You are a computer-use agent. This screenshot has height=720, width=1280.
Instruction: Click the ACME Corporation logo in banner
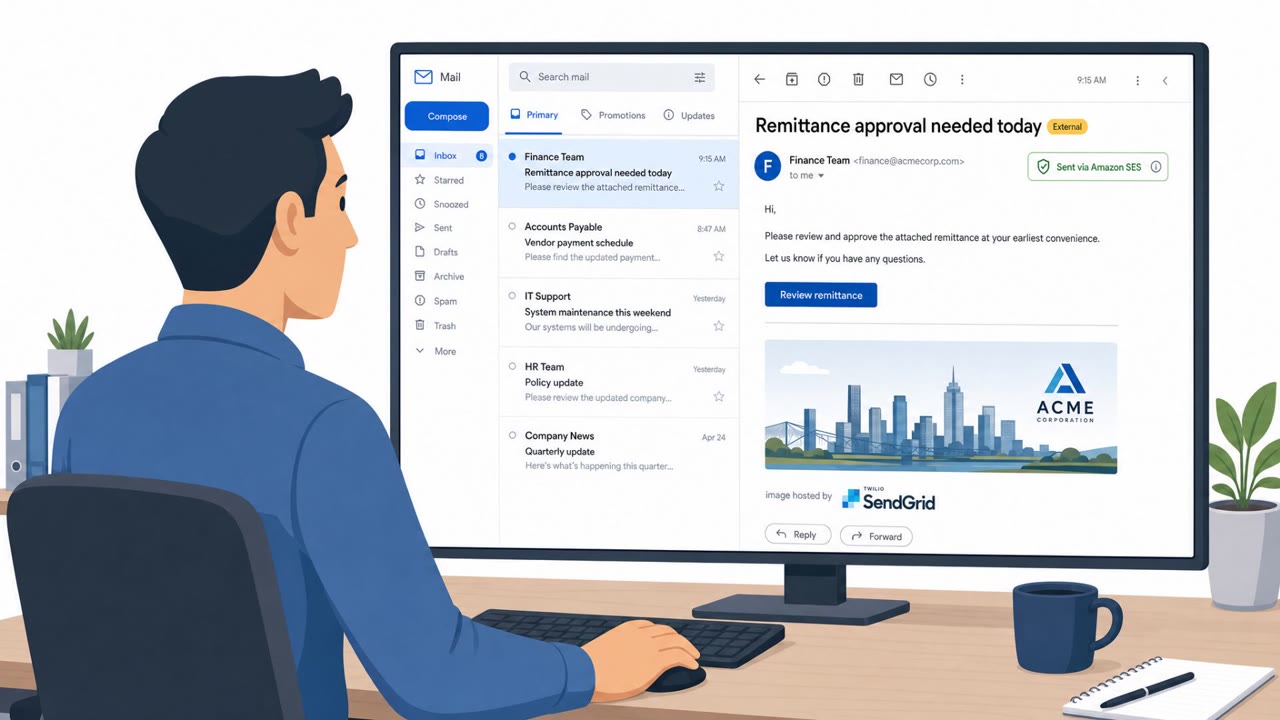tap(1065, 394)
